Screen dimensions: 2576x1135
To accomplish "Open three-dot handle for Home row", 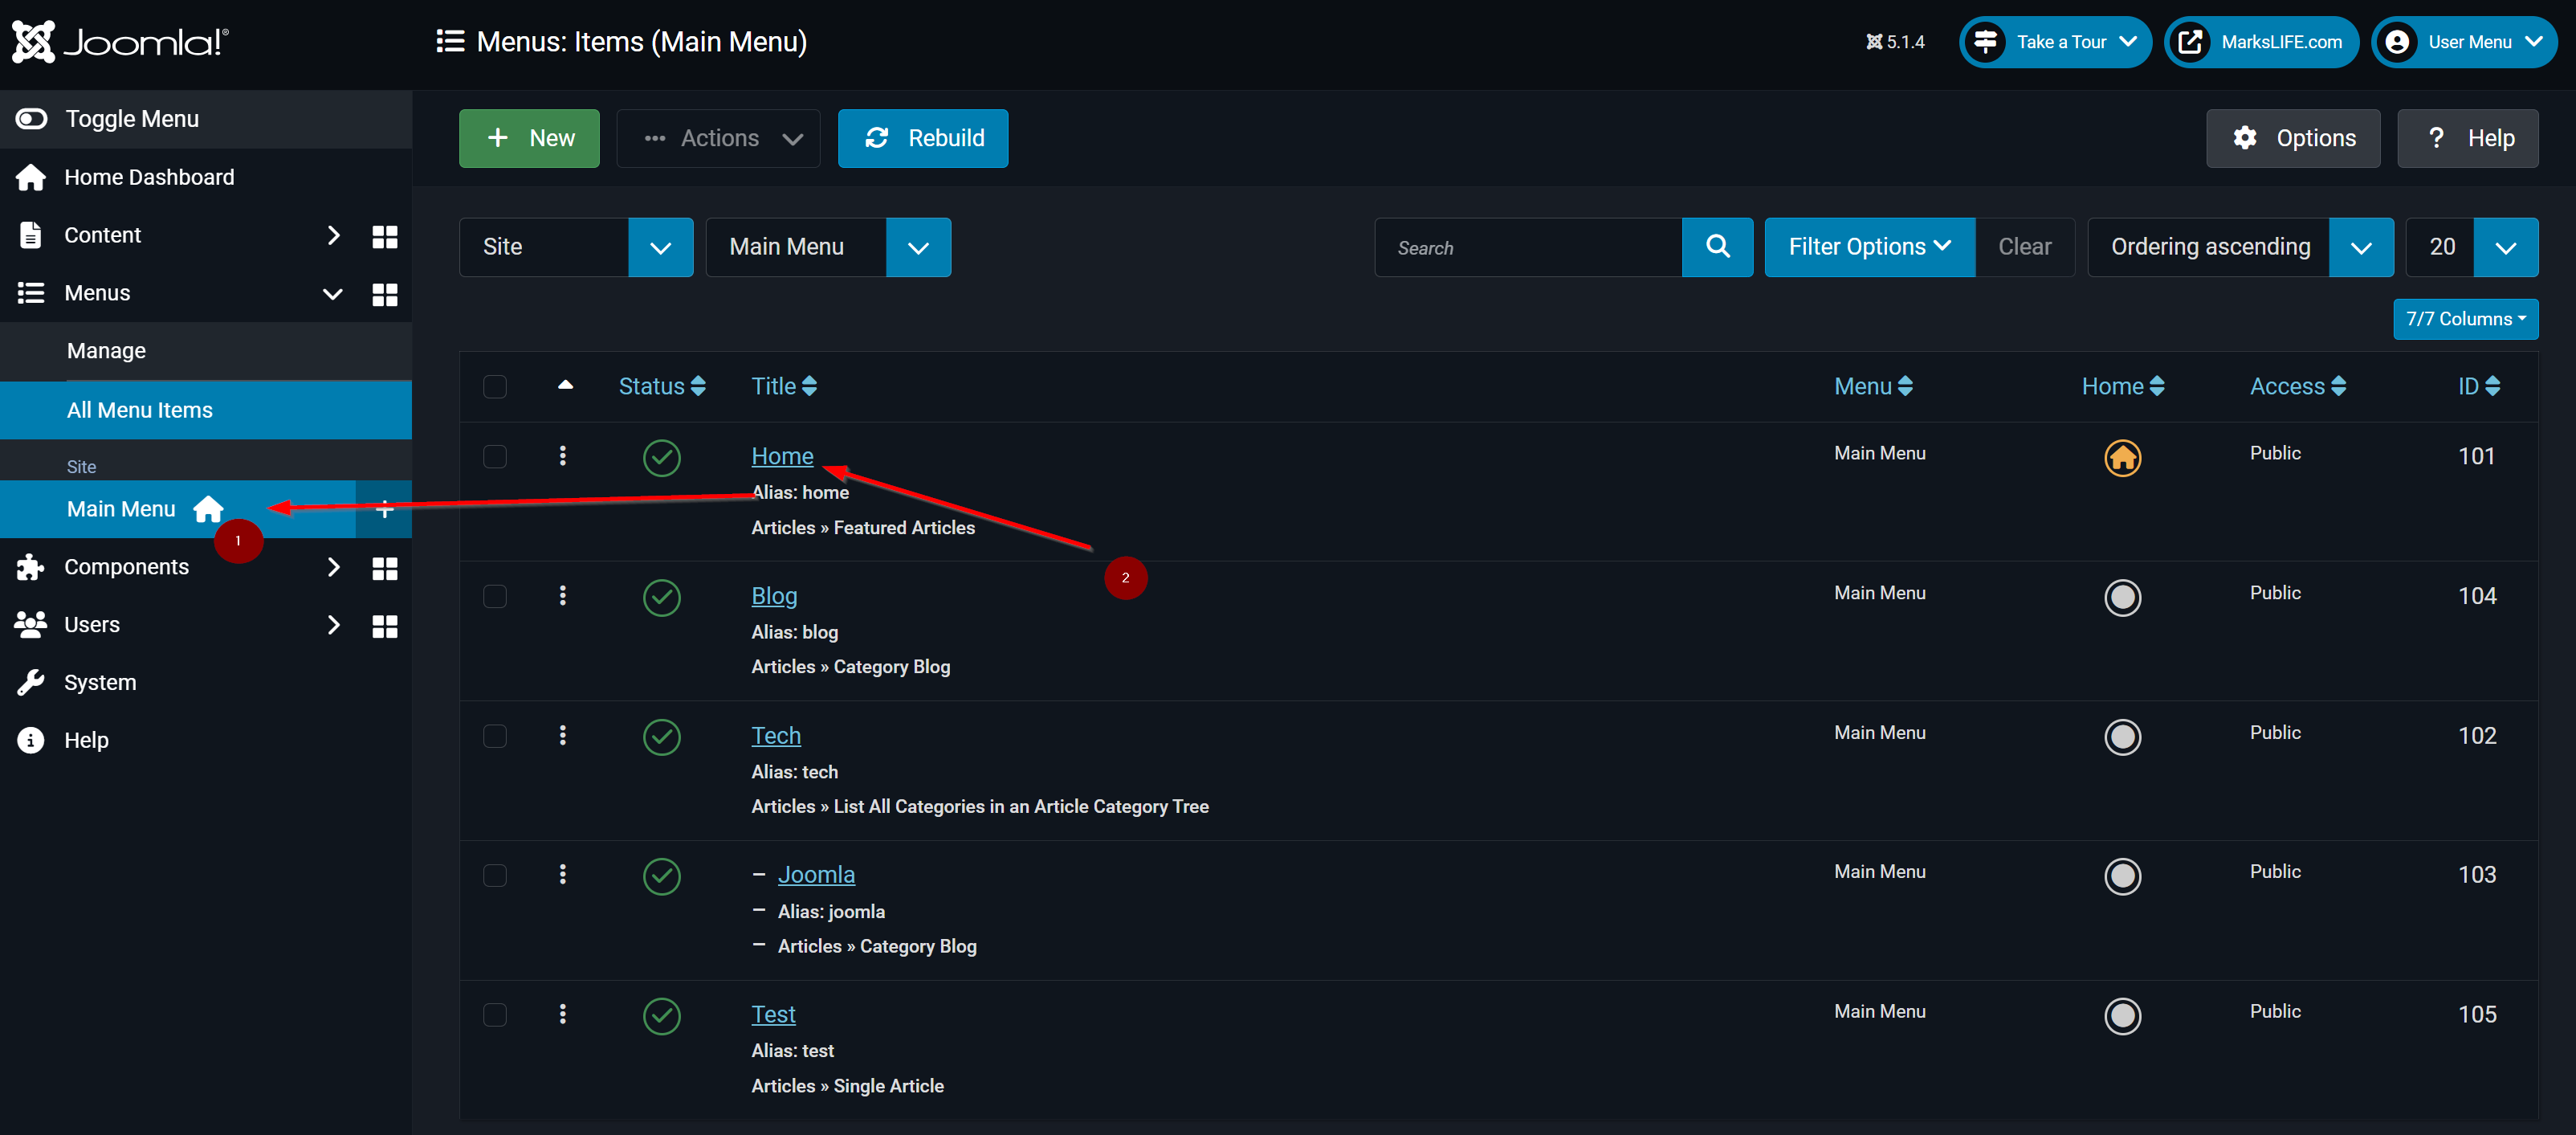I will tap(563, 456).
